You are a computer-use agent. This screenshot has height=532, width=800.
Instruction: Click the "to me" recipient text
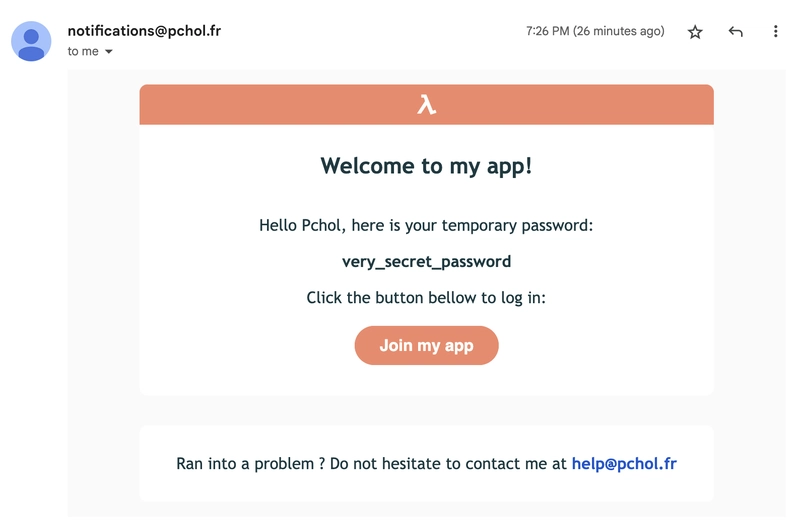click(x=83, y=52)
